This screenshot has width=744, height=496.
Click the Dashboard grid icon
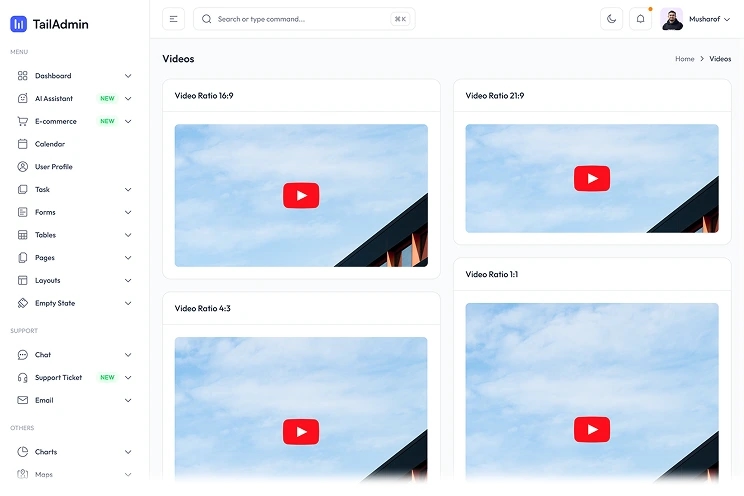[x=22, y=75]
